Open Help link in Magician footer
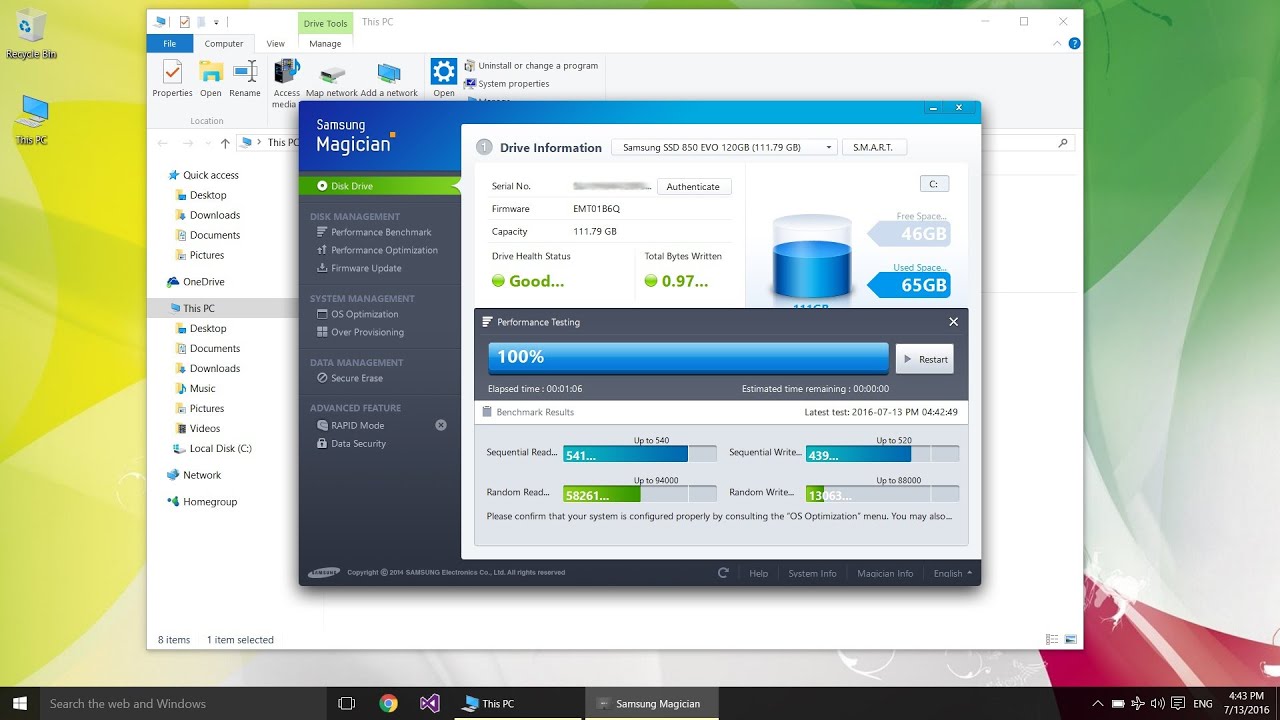The width and height of the screenshot is (1280, 720). (x=759, y=573)
